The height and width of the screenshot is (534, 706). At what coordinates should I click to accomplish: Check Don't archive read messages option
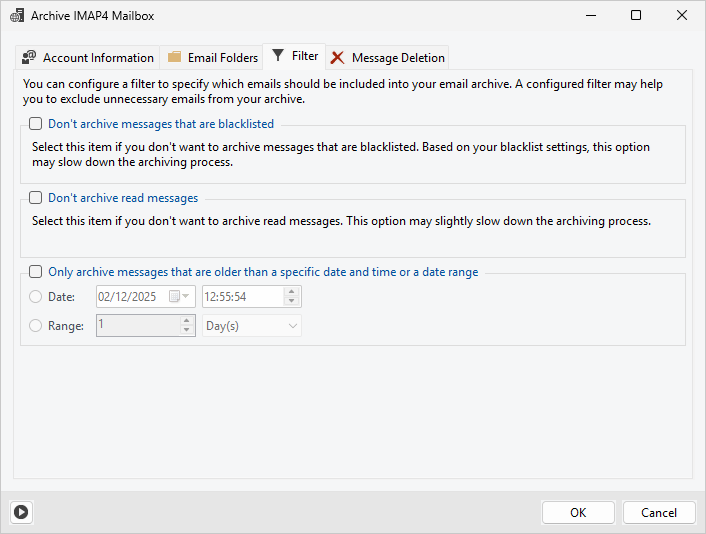click(x=36, y=198)
